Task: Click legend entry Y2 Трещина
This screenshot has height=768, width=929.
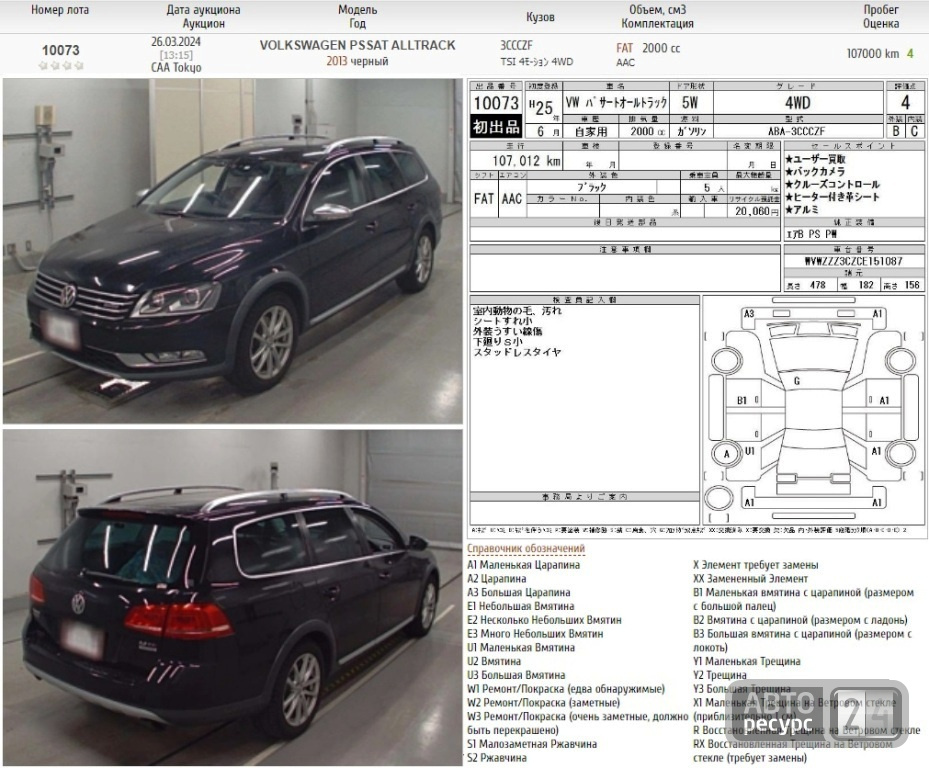Action: 720,675
